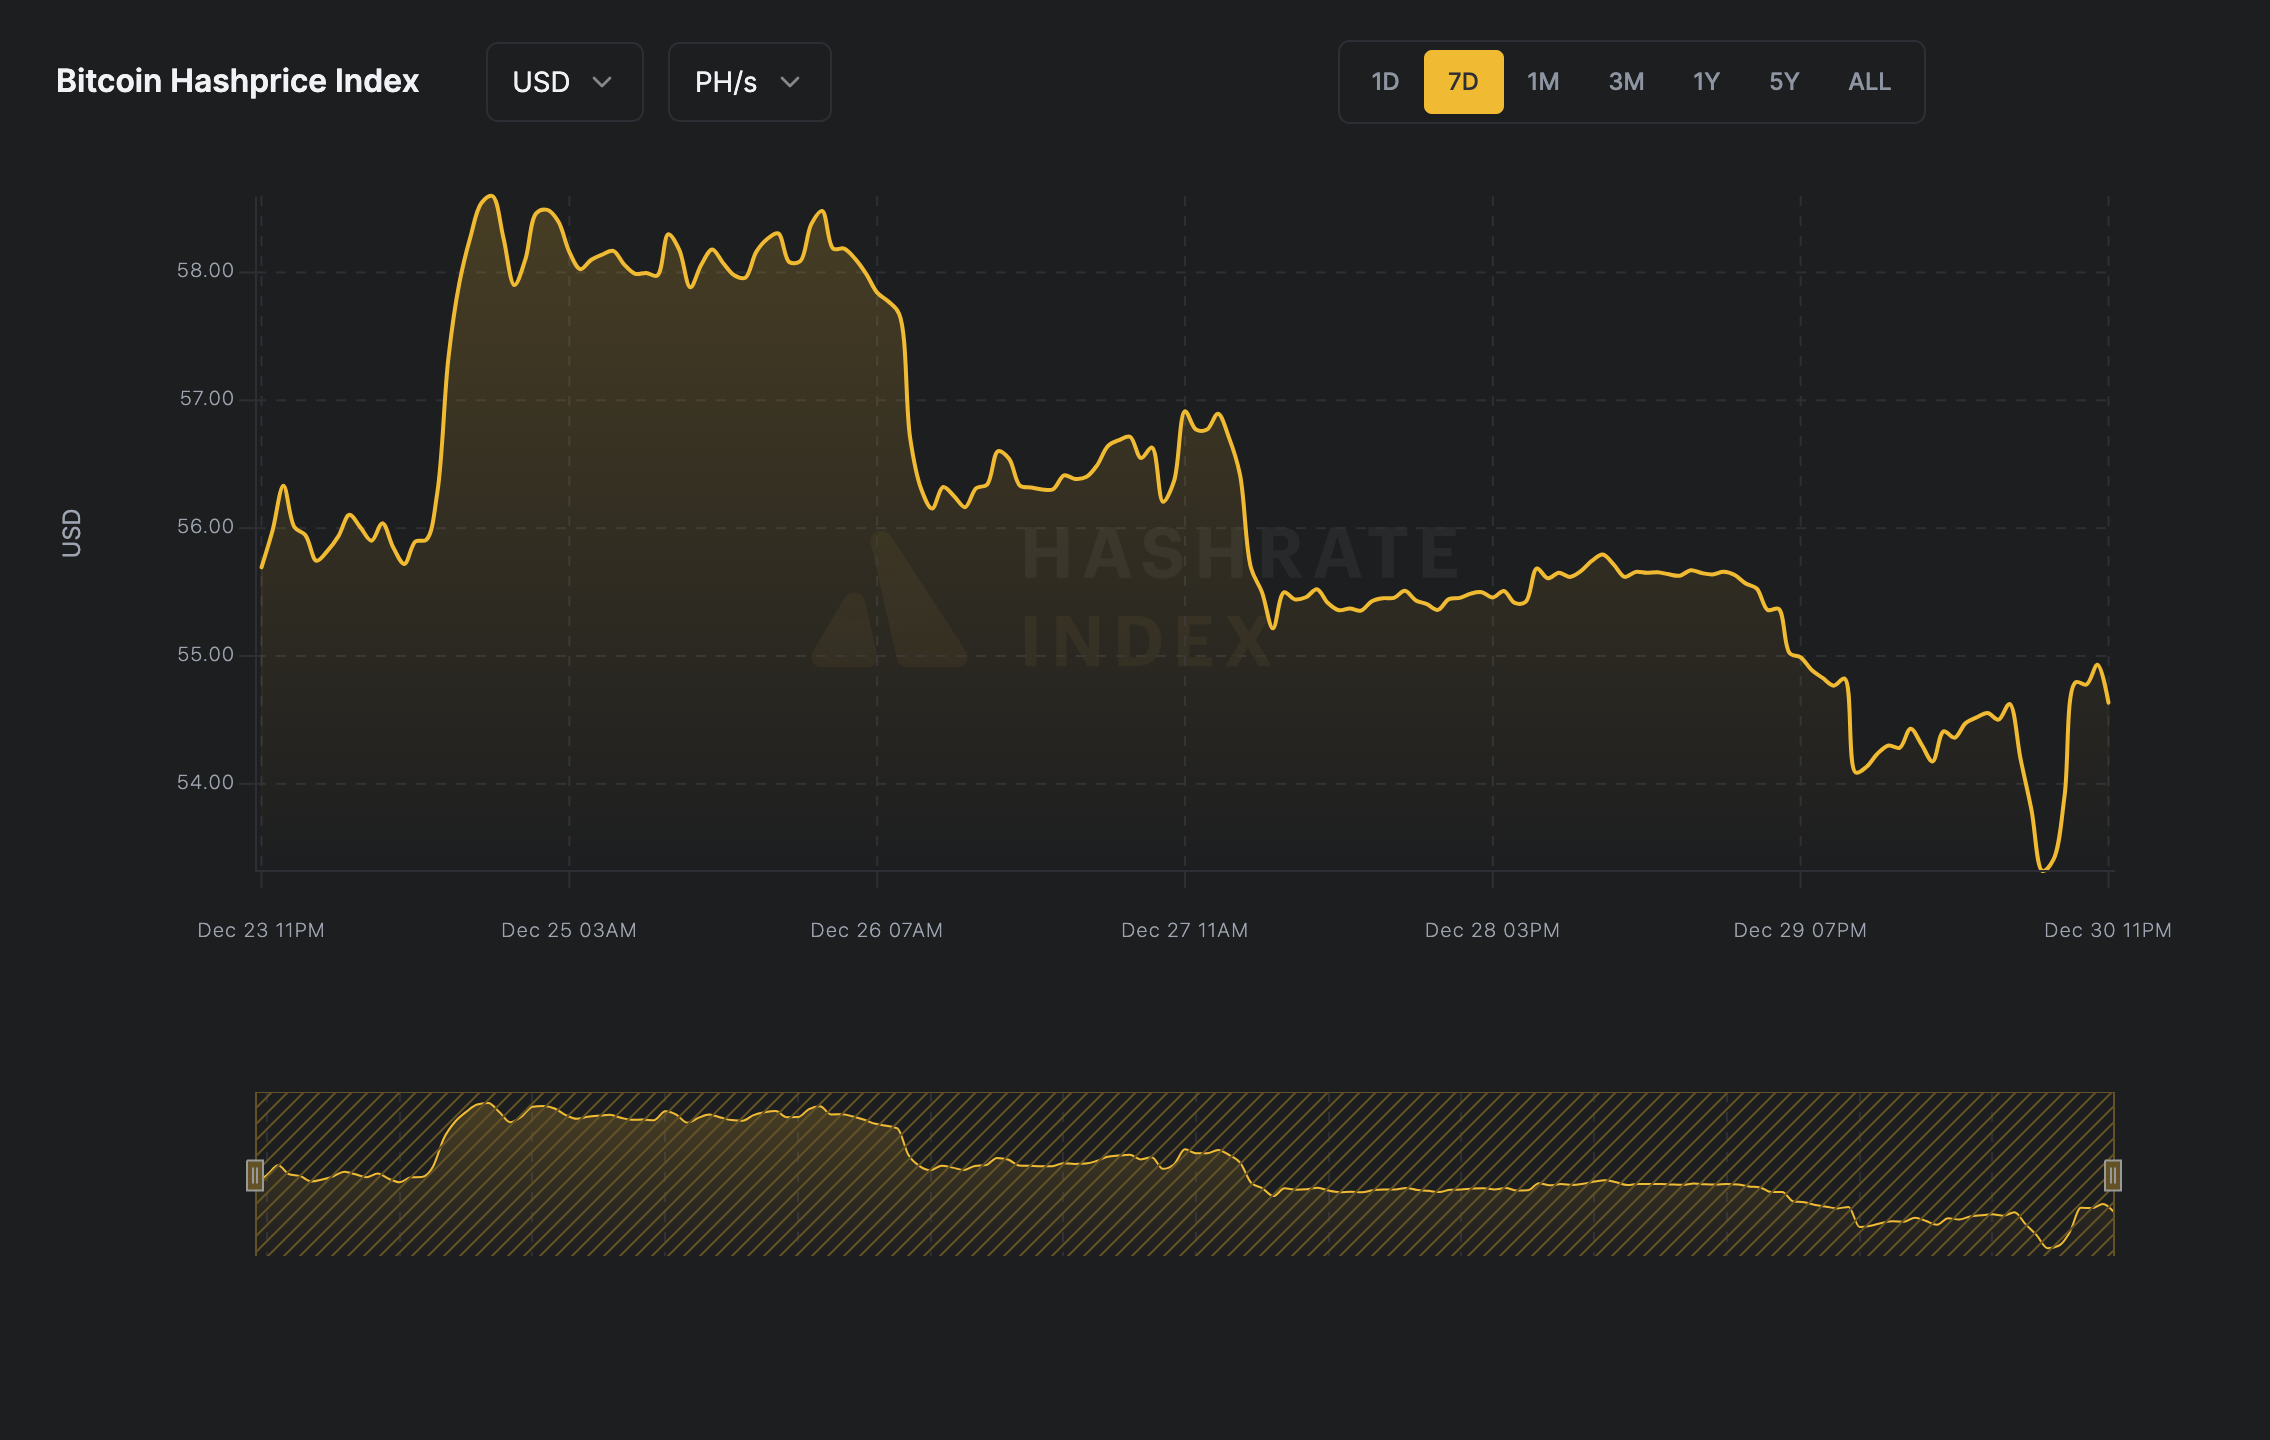
Task: Select the 1D time range
Action: (1384, 82)
